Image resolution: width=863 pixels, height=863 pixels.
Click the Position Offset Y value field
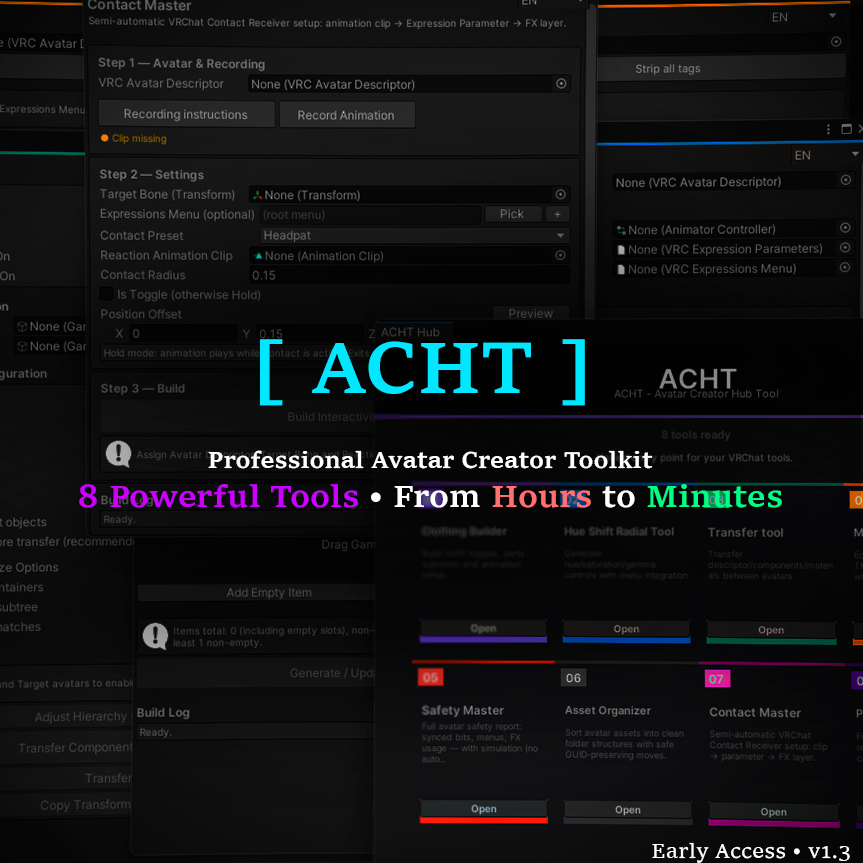click(x=310, y=334)
